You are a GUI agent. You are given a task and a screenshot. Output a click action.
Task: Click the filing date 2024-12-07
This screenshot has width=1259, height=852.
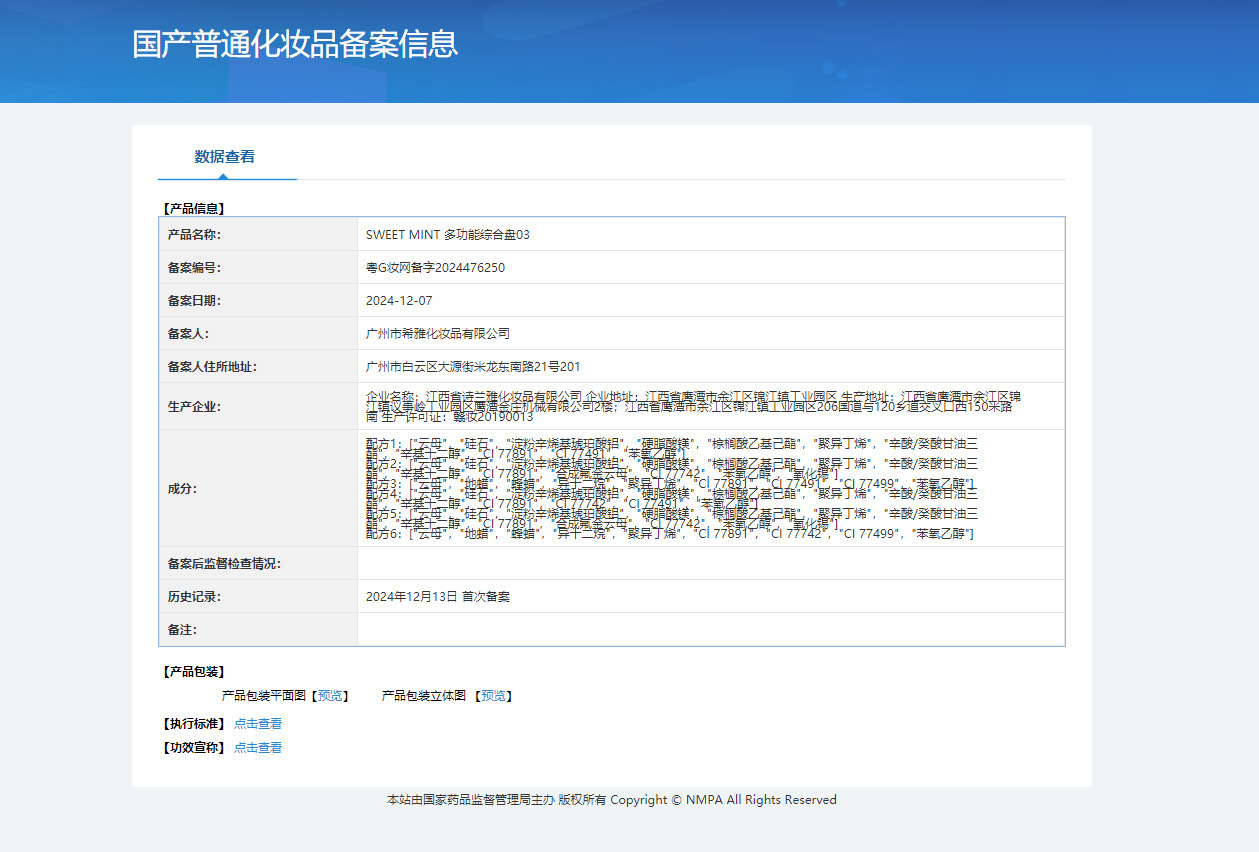[399, 301]
